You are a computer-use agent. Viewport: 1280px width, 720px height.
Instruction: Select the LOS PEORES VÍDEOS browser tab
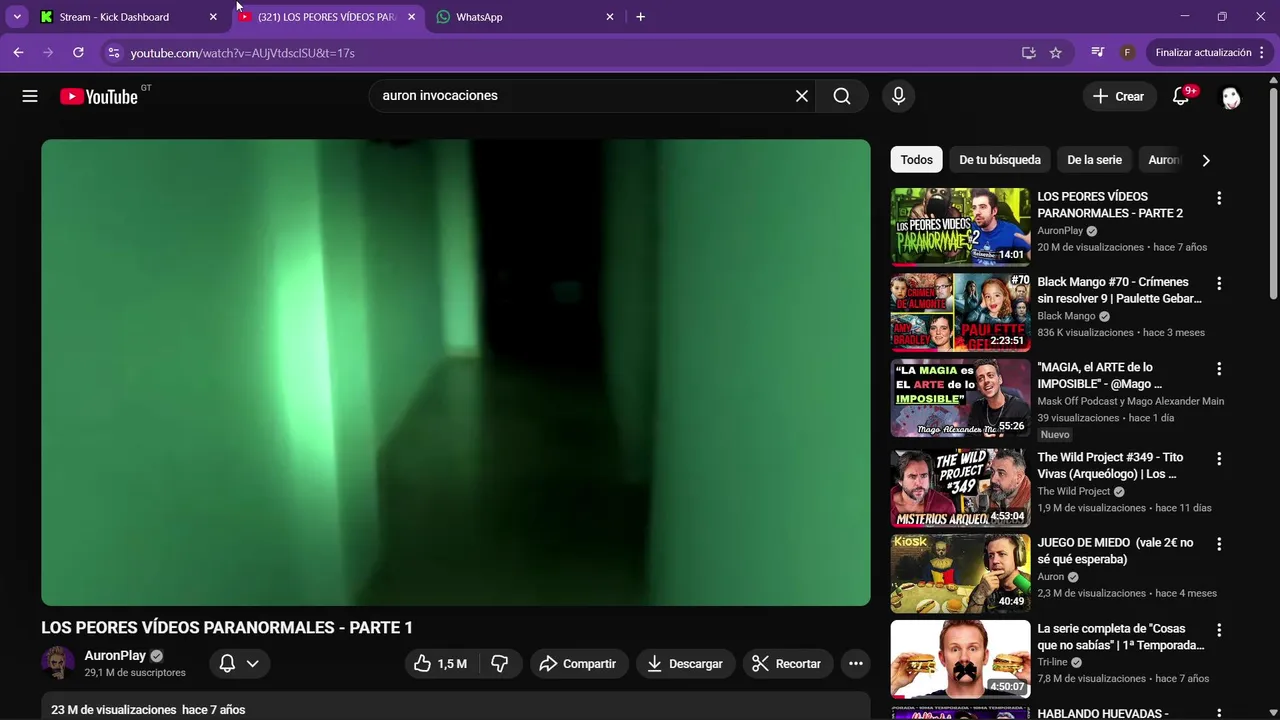326,17
